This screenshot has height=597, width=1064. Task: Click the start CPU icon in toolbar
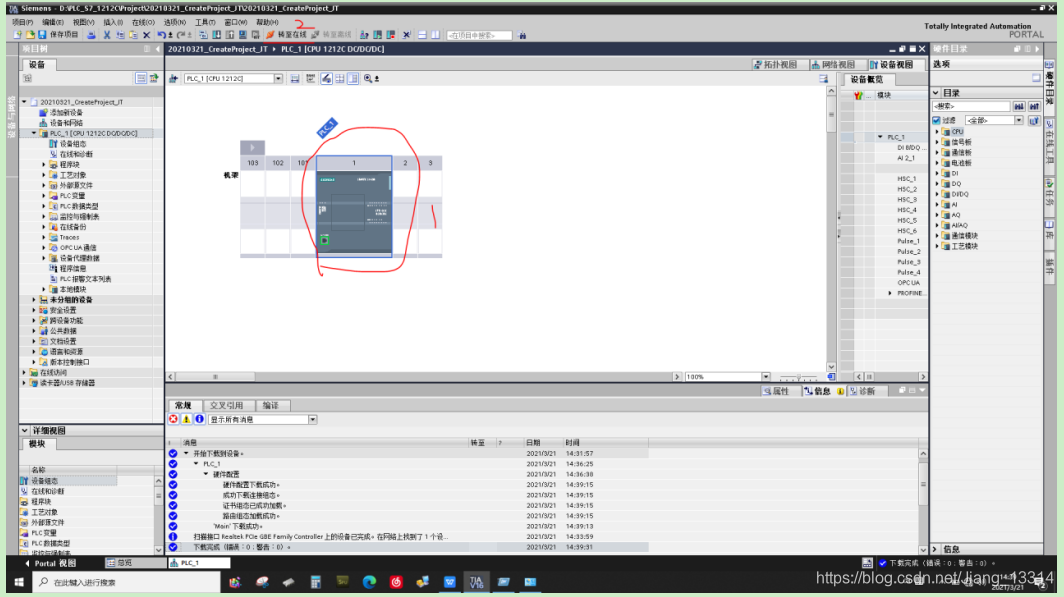378,35
